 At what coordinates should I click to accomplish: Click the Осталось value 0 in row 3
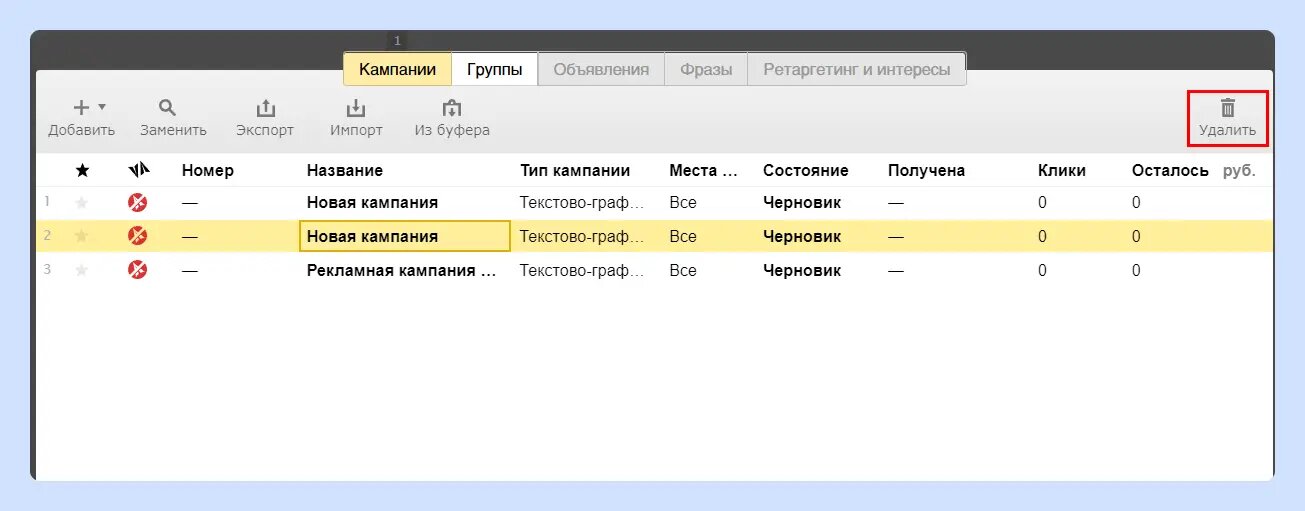1136,270
